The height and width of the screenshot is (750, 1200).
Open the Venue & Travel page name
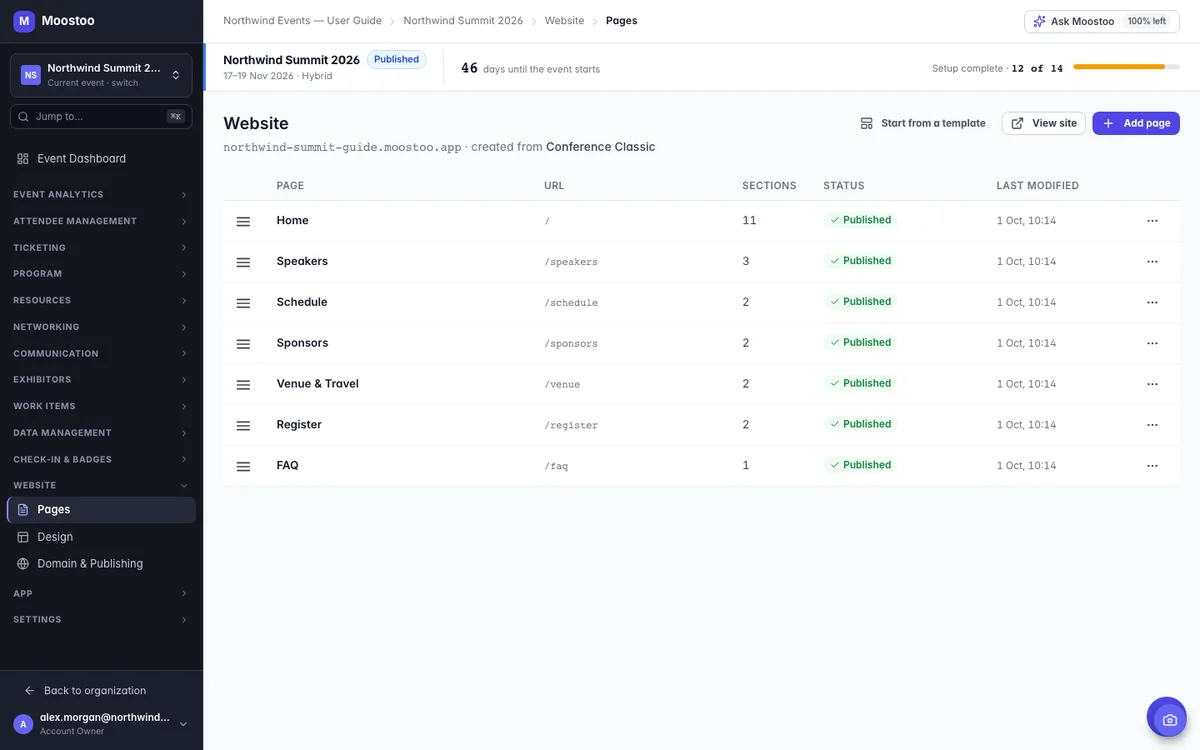[317, 384]
